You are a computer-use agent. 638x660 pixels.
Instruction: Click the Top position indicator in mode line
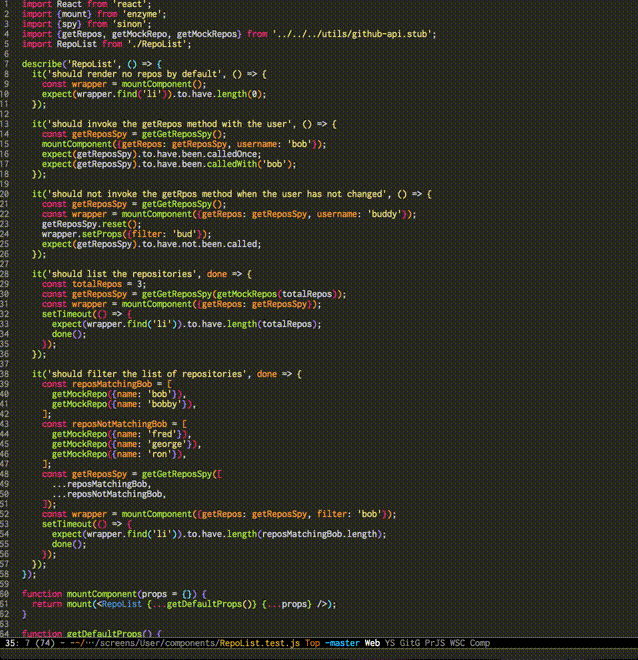(x=313, y=642)
